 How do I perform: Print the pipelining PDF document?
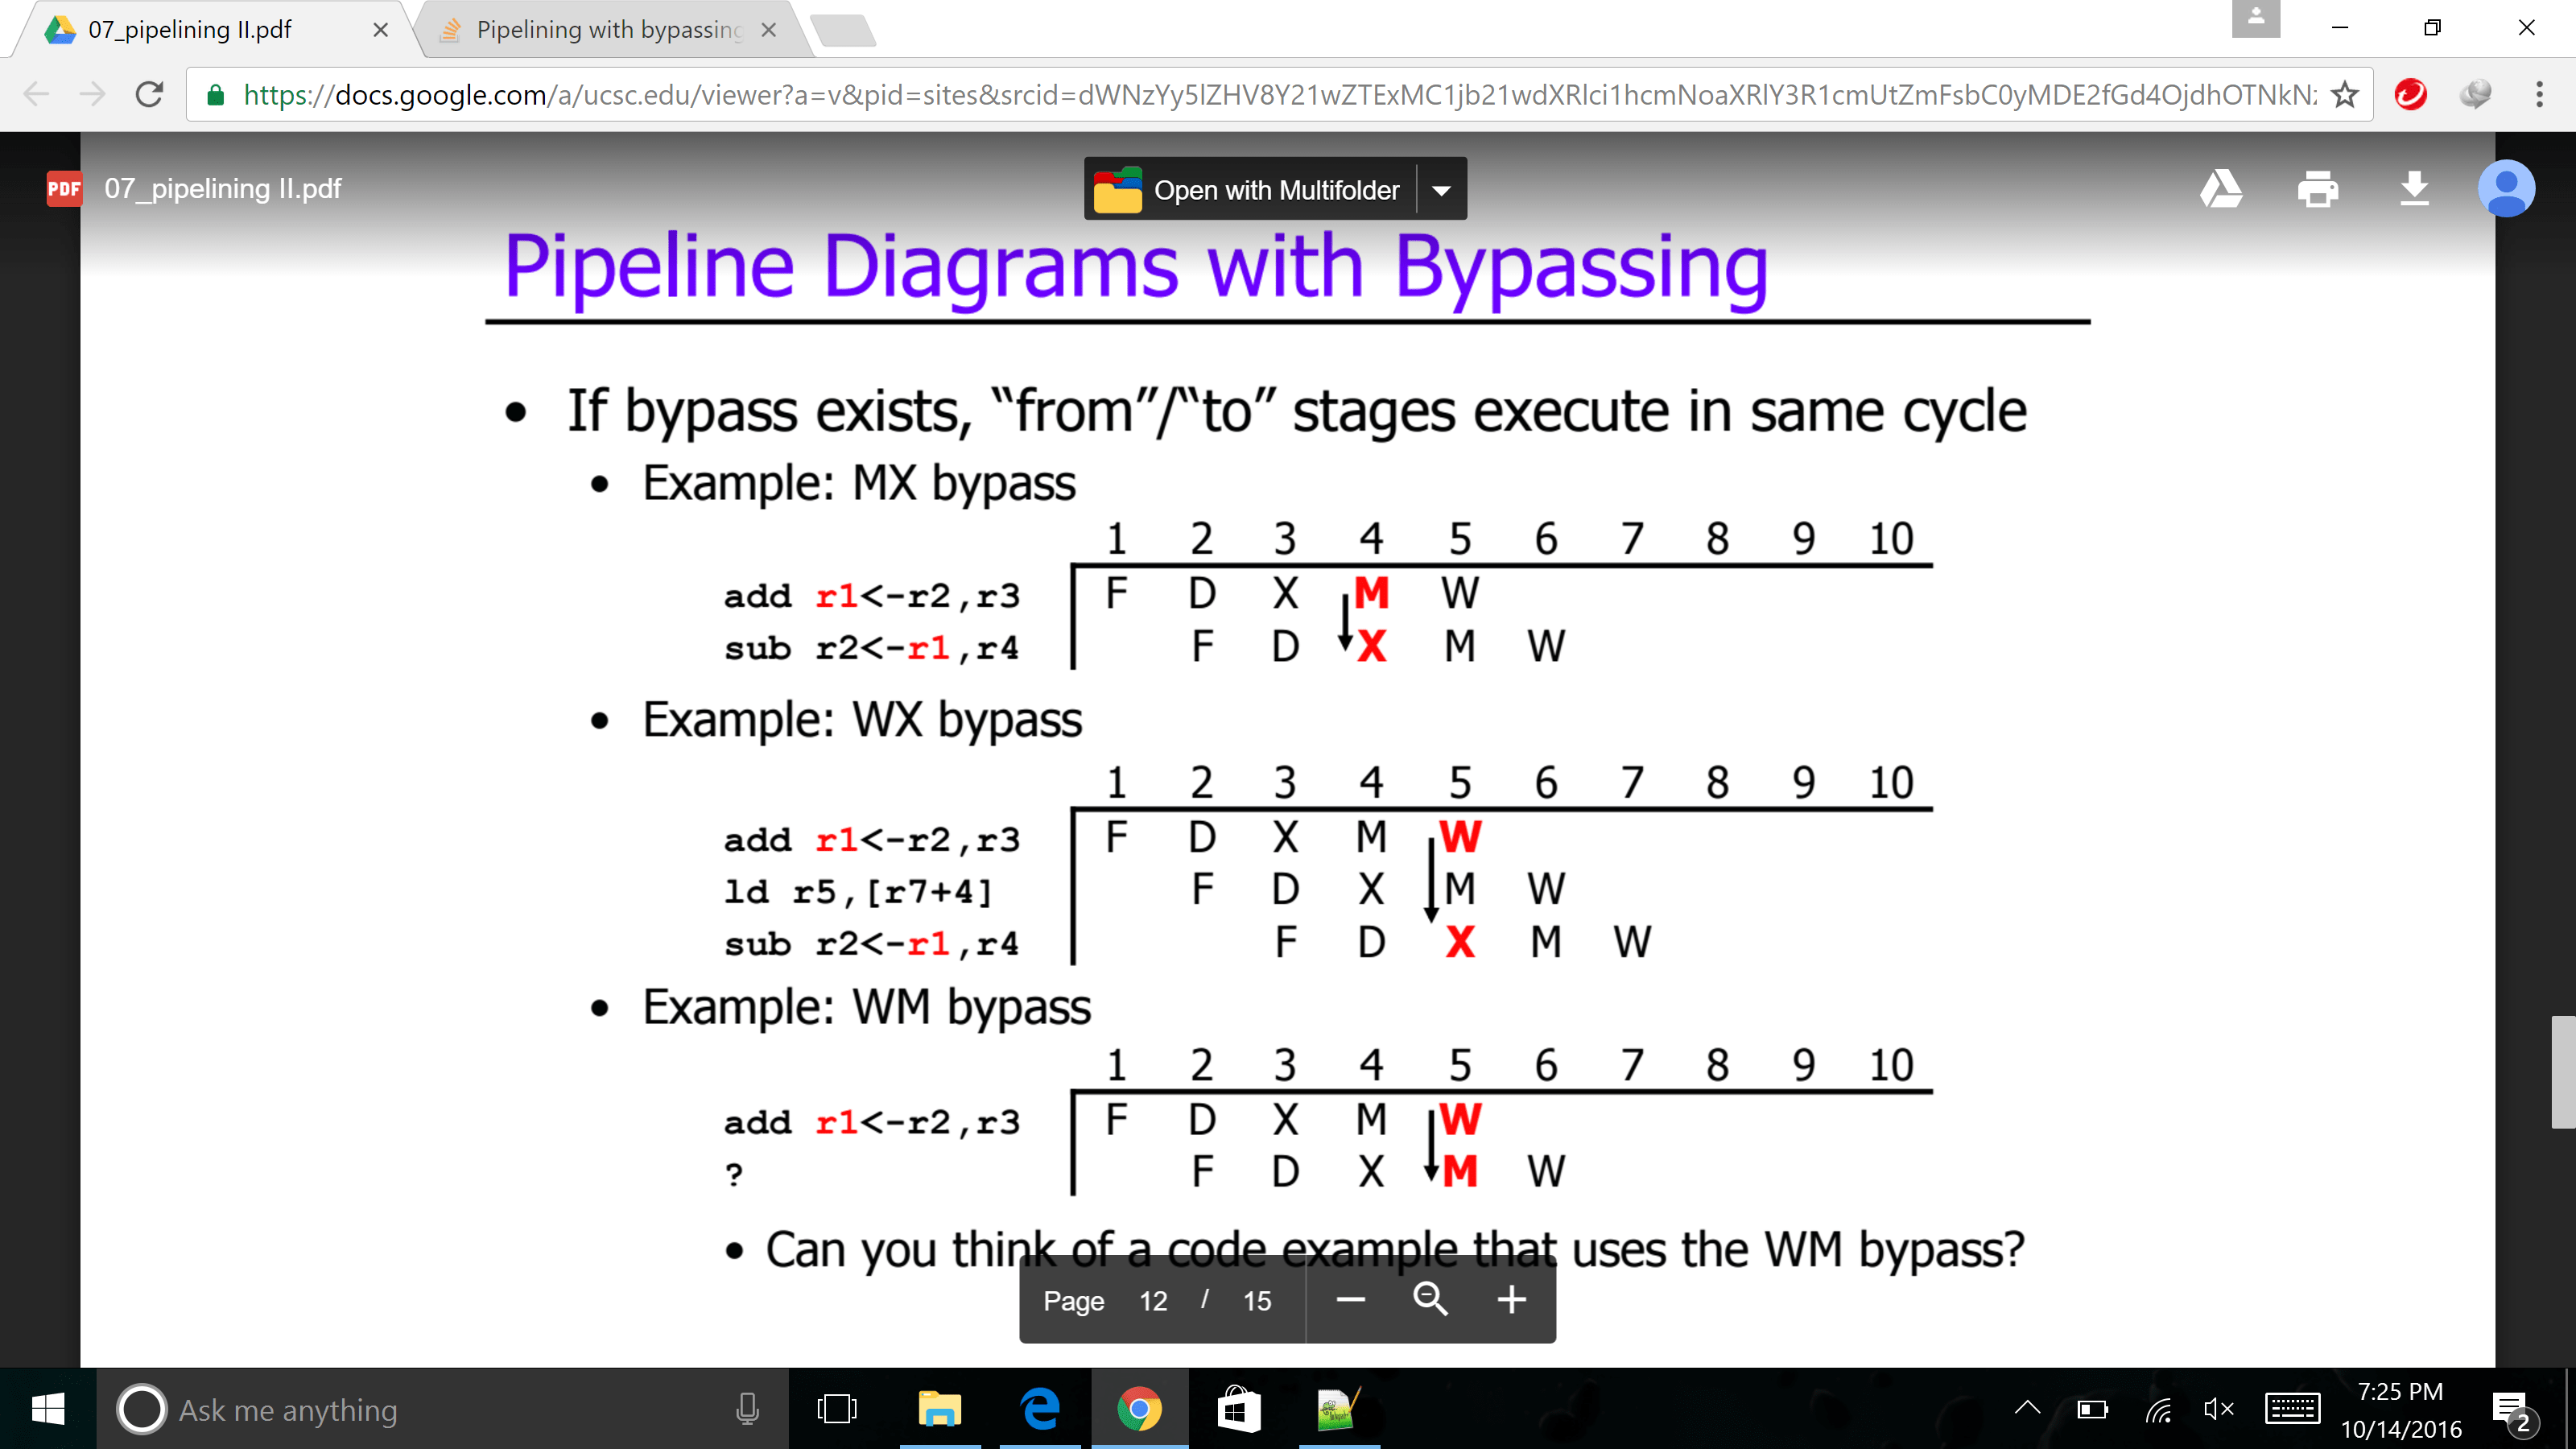(x=2317, y=189)
